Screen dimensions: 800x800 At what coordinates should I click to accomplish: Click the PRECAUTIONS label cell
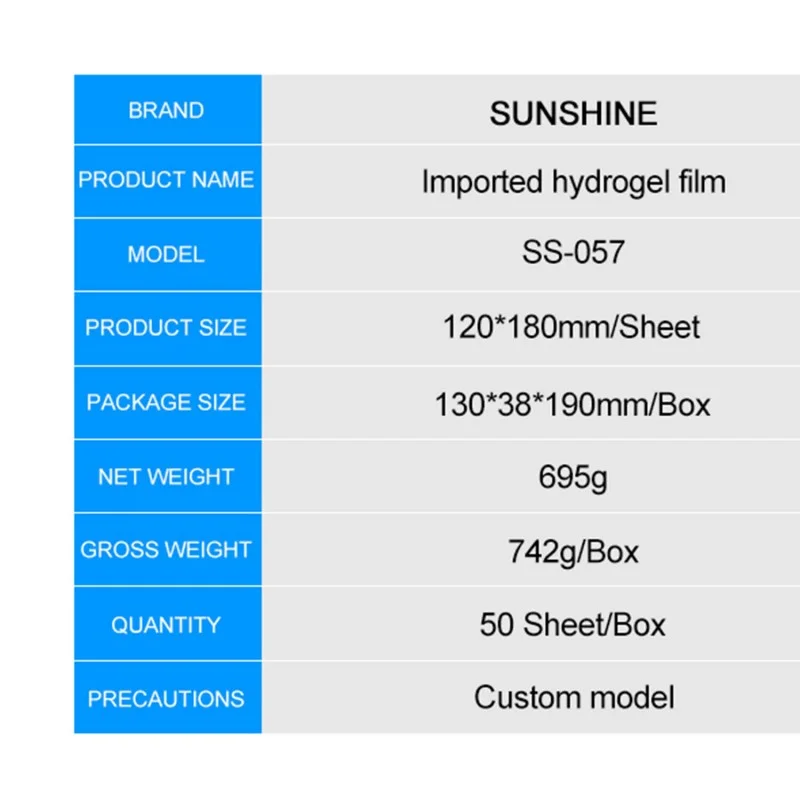point(167,698)
